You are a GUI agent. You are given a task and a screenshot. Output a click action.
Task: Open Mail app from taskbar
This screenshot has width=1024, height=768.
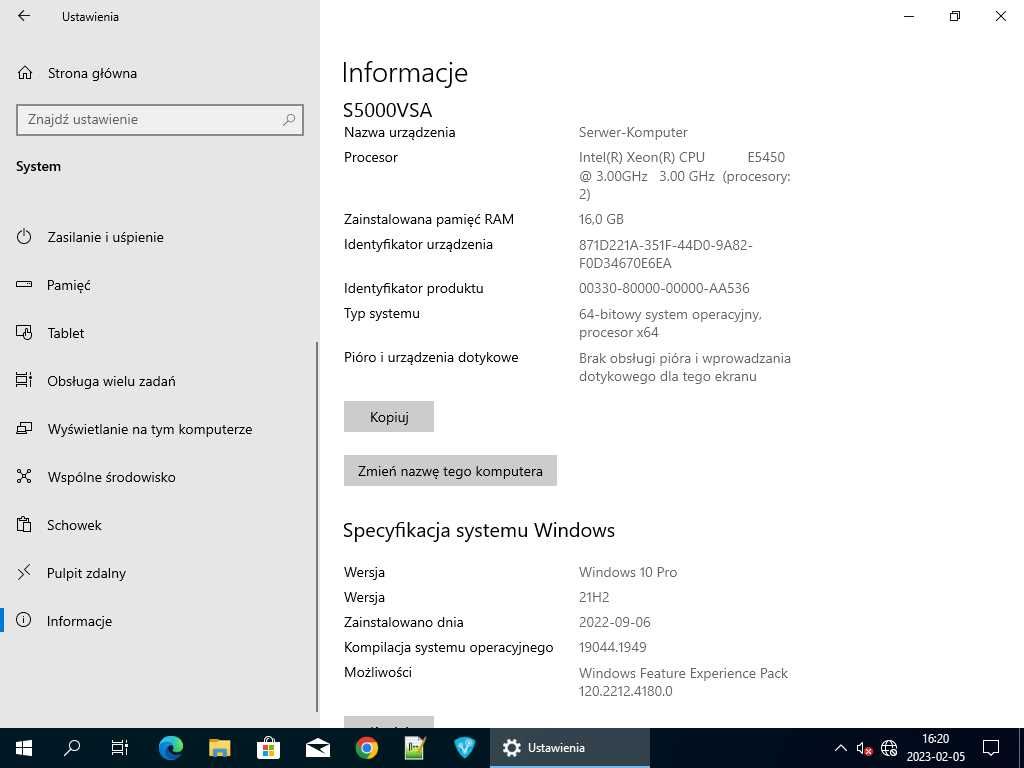317,748
